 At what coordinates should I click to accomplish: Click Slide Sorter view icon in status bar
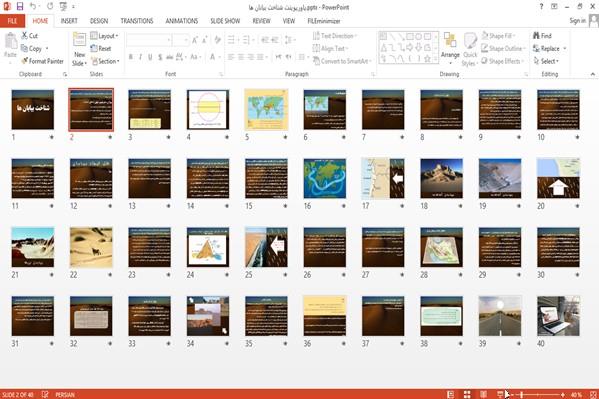coord(467,394)
